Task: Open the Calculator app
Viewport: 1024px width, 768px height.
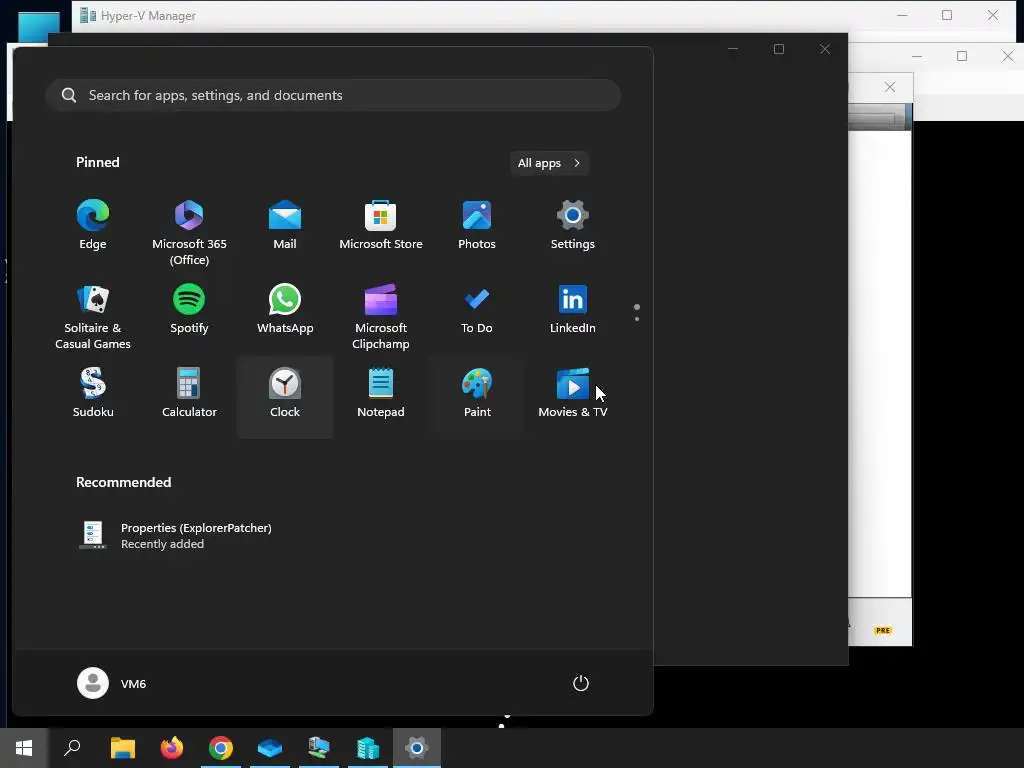Action: point(189,393)
